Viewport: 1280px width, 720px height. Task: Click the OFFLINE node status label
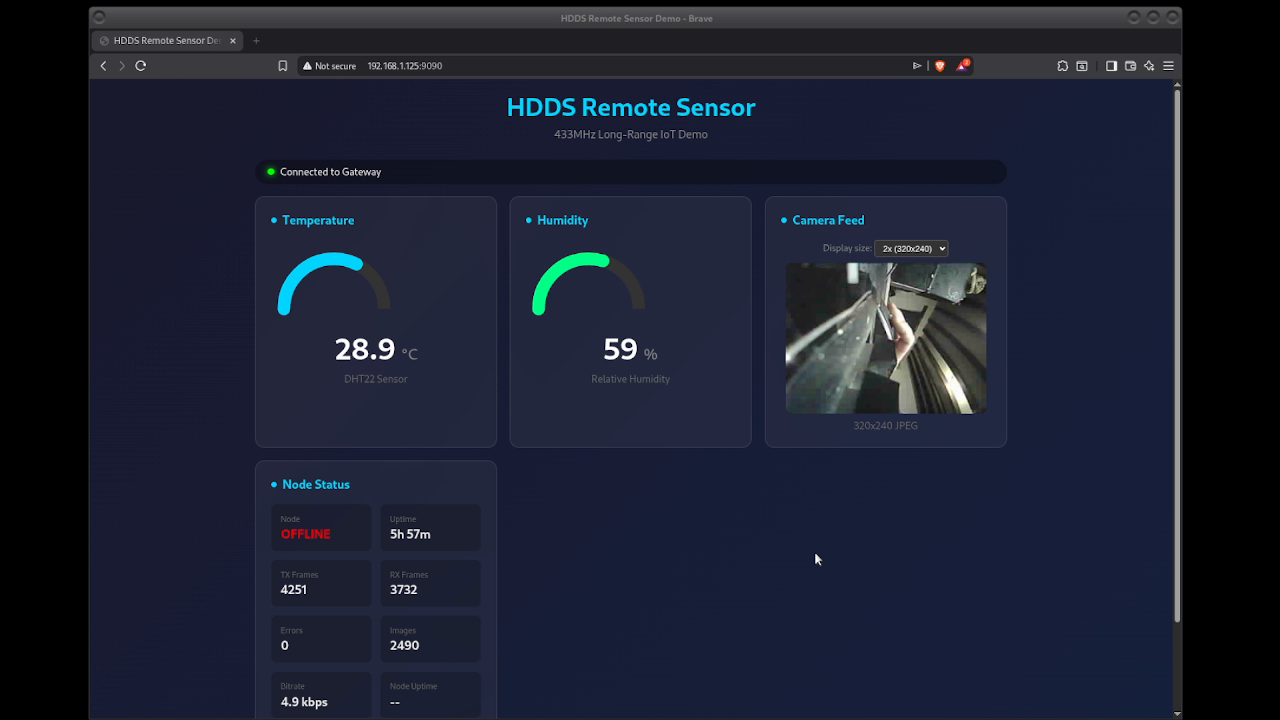click(305, 534)
